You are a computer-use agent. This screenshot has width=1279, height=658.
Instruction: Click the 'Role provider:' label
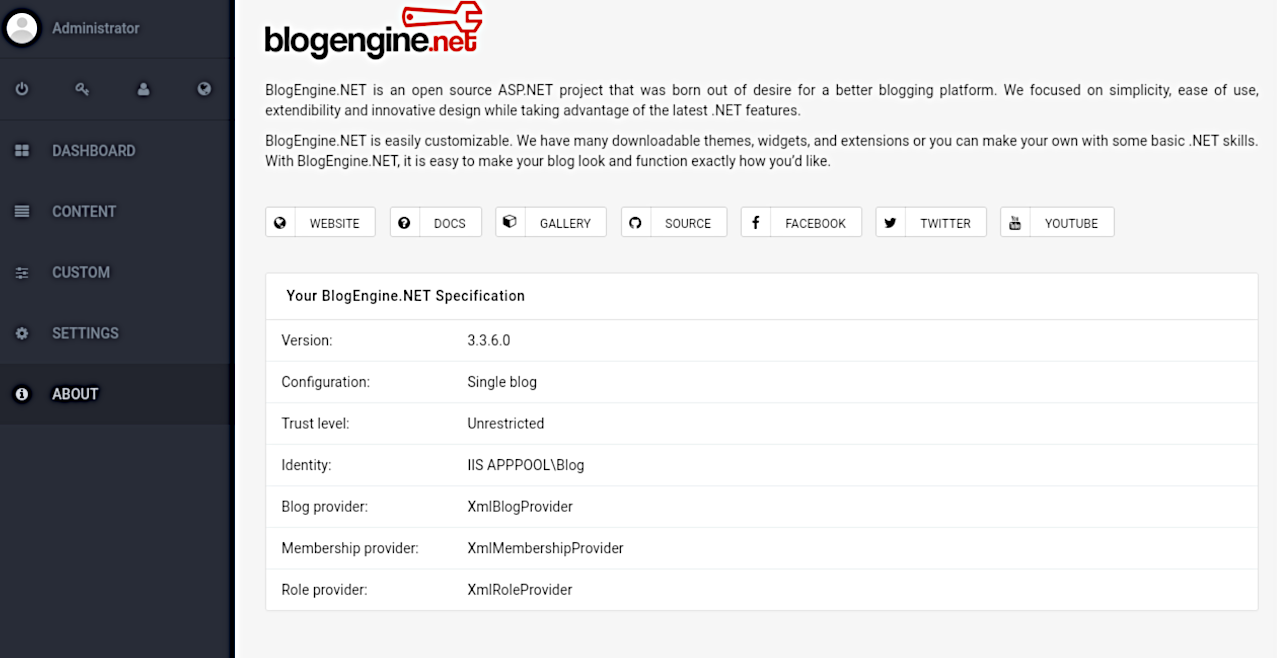tap(325, 590)
